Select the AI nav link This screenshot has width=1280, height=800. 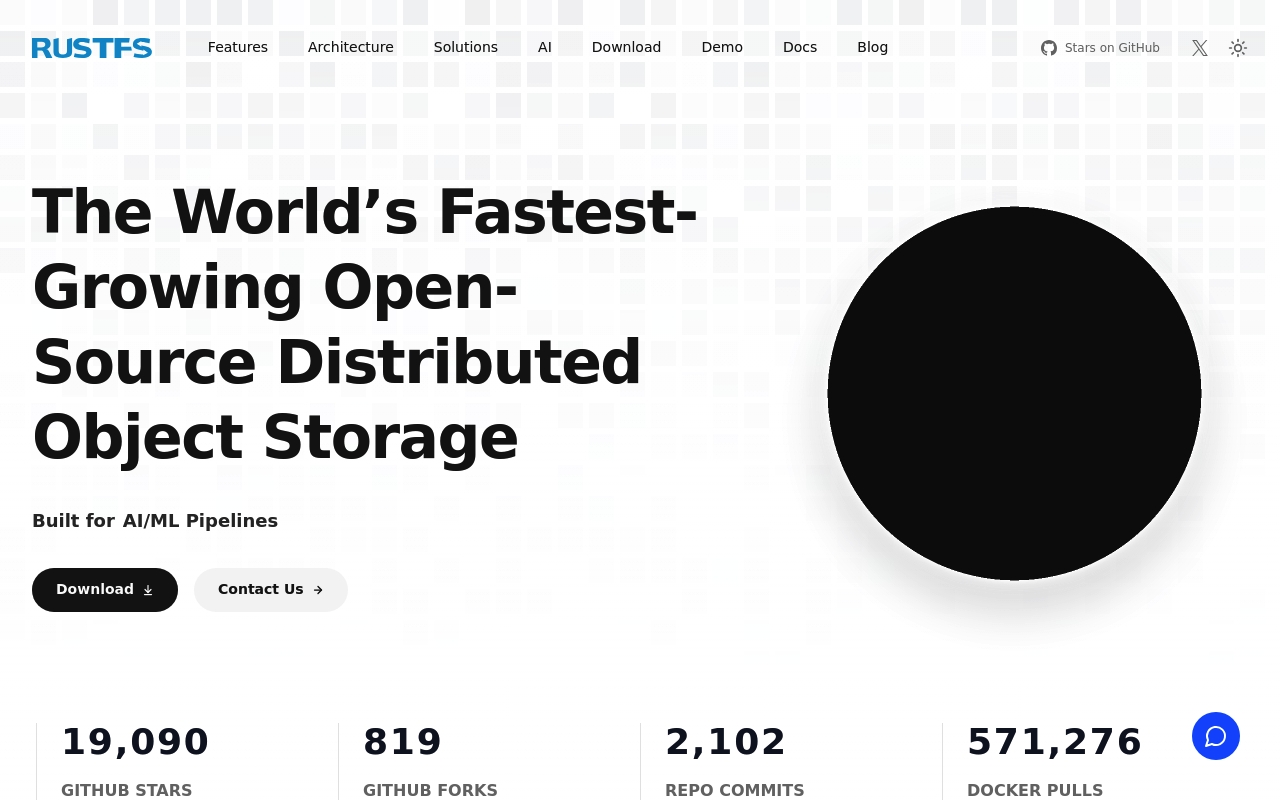(545, 47)
